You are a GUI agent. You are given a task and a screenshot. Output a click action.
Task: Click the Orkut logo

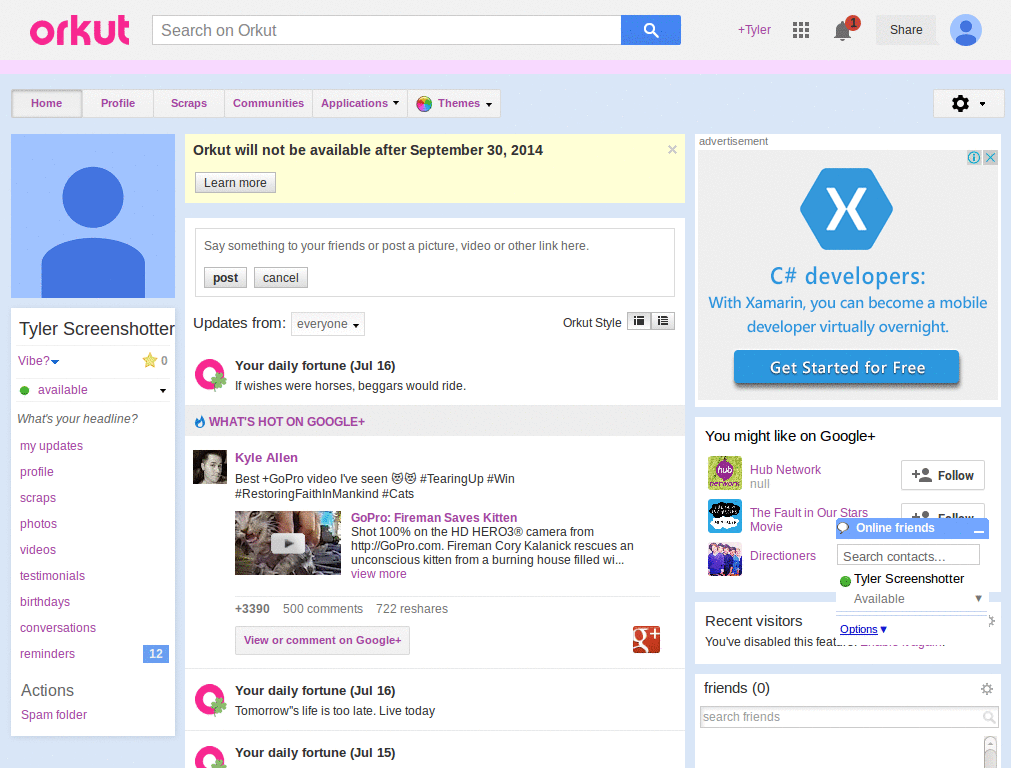point(80,30)
